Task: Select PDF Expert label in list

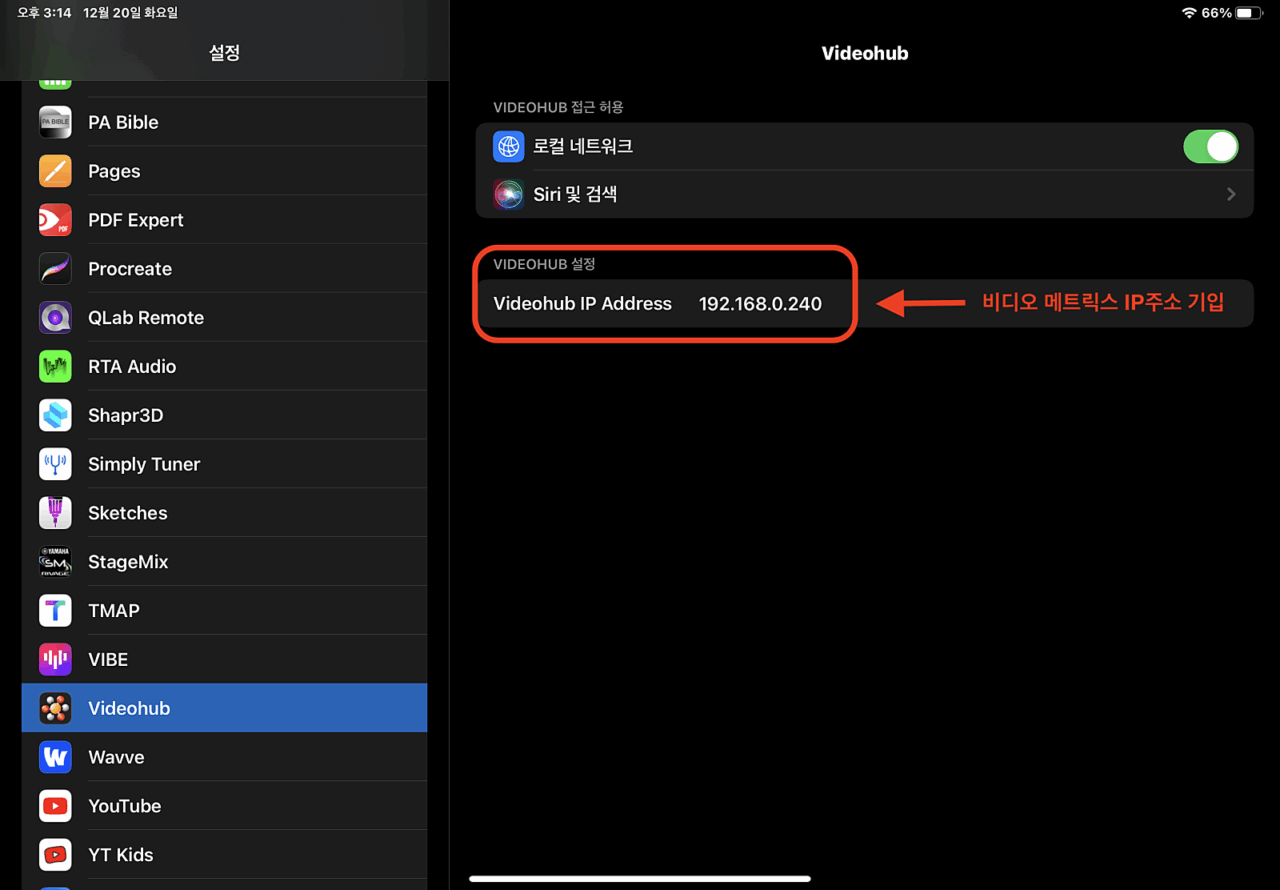Action: pos(136,220)
